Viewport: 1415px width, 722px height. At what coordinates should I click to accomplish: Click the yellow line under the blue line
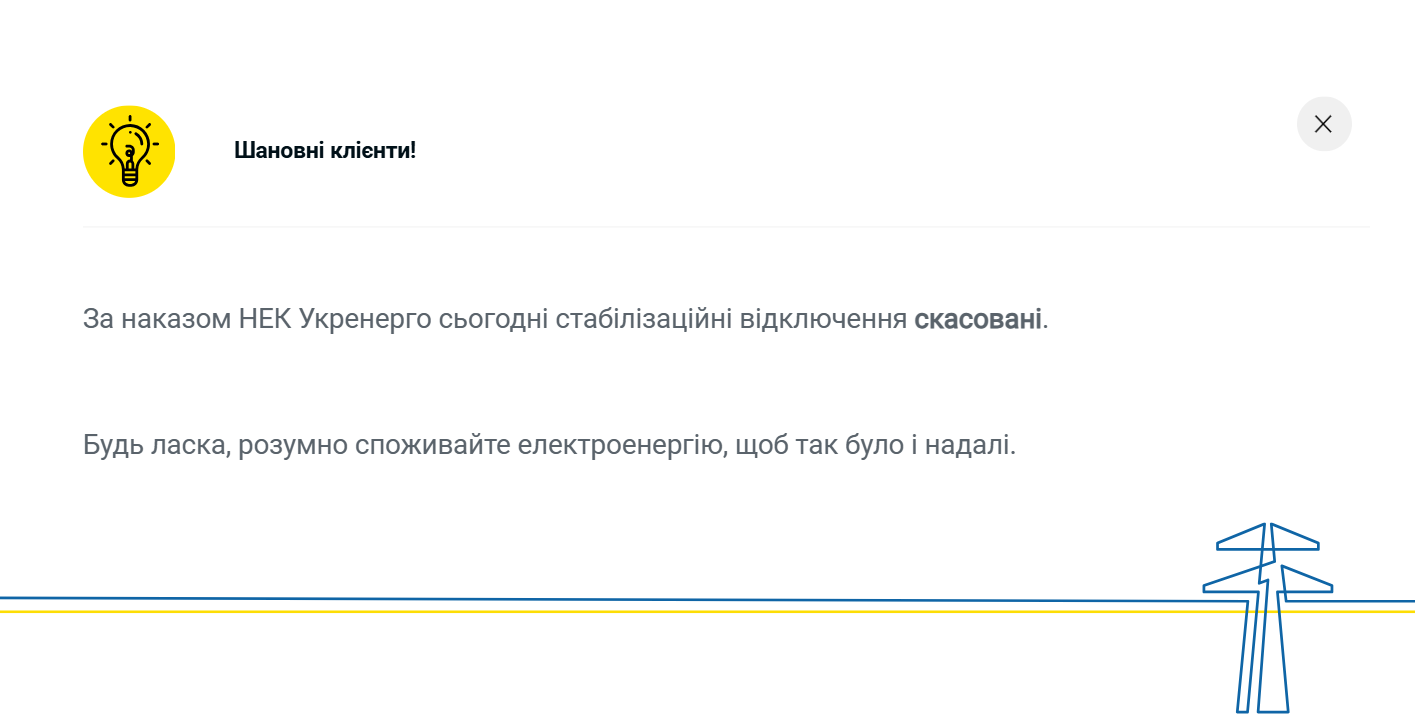[x=600, y=611]
